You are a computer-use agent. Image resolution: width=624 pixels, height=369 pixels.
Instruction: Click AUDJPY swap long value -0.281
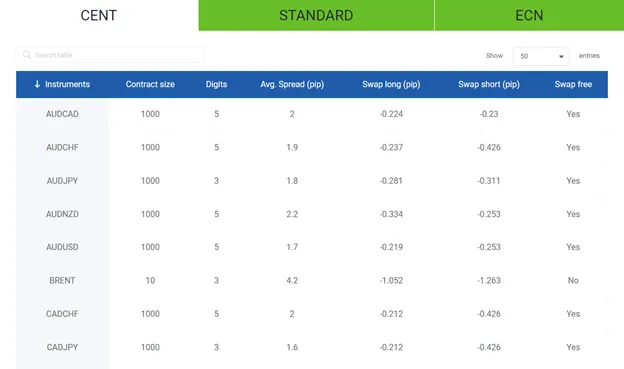pos(391,181)
